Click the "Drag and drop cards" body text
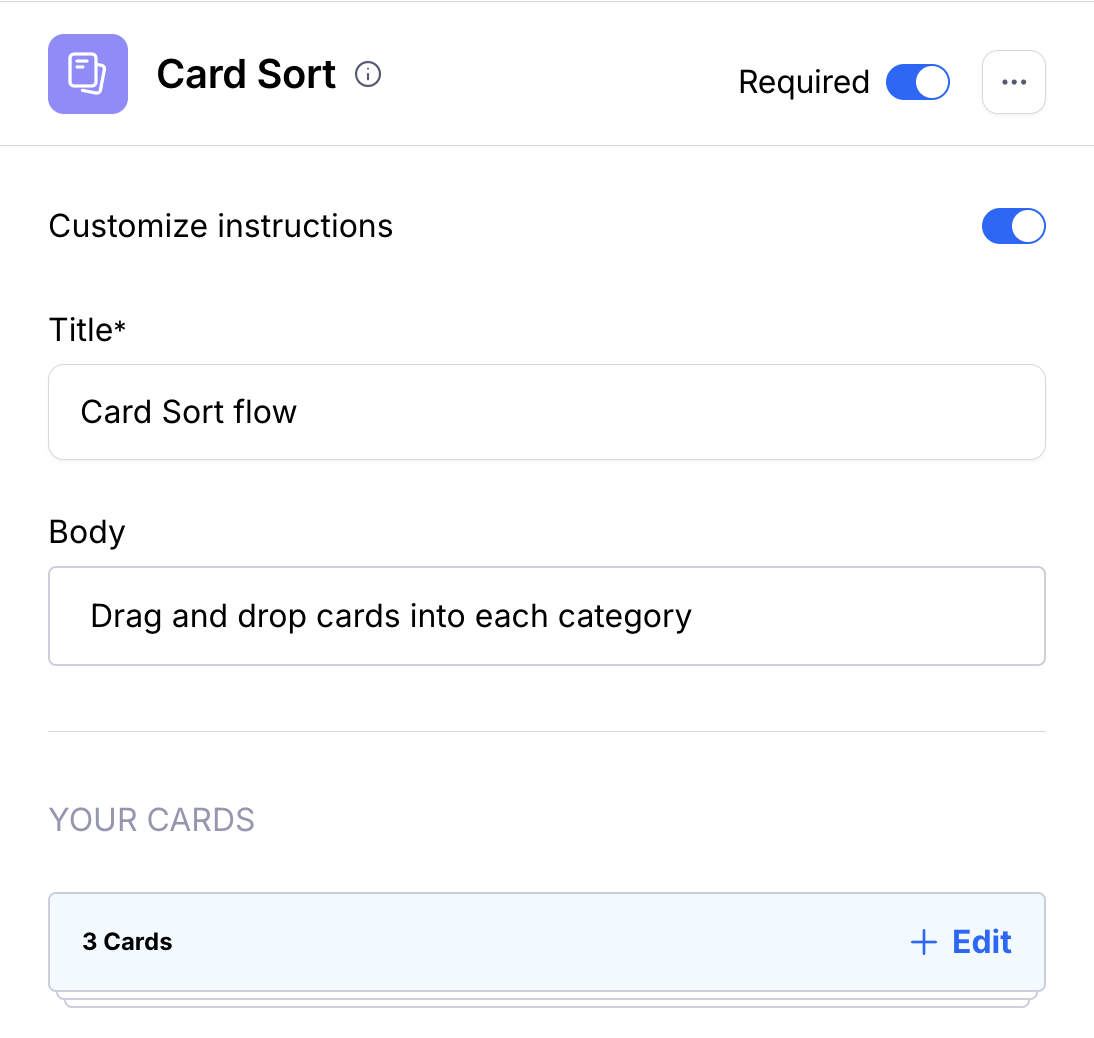This screenshot has height=1038, width=1094. (390, 616)
